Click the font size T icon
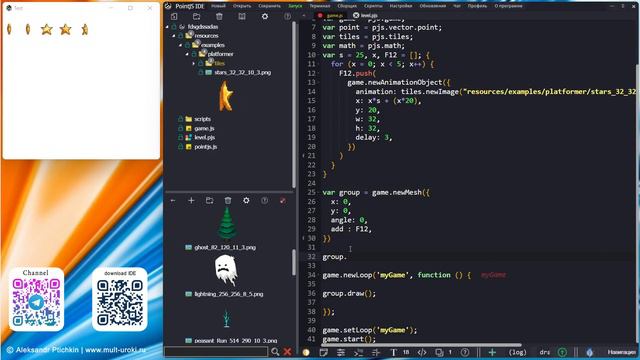Viewport: 640px width, 360px height. point(393,352)
